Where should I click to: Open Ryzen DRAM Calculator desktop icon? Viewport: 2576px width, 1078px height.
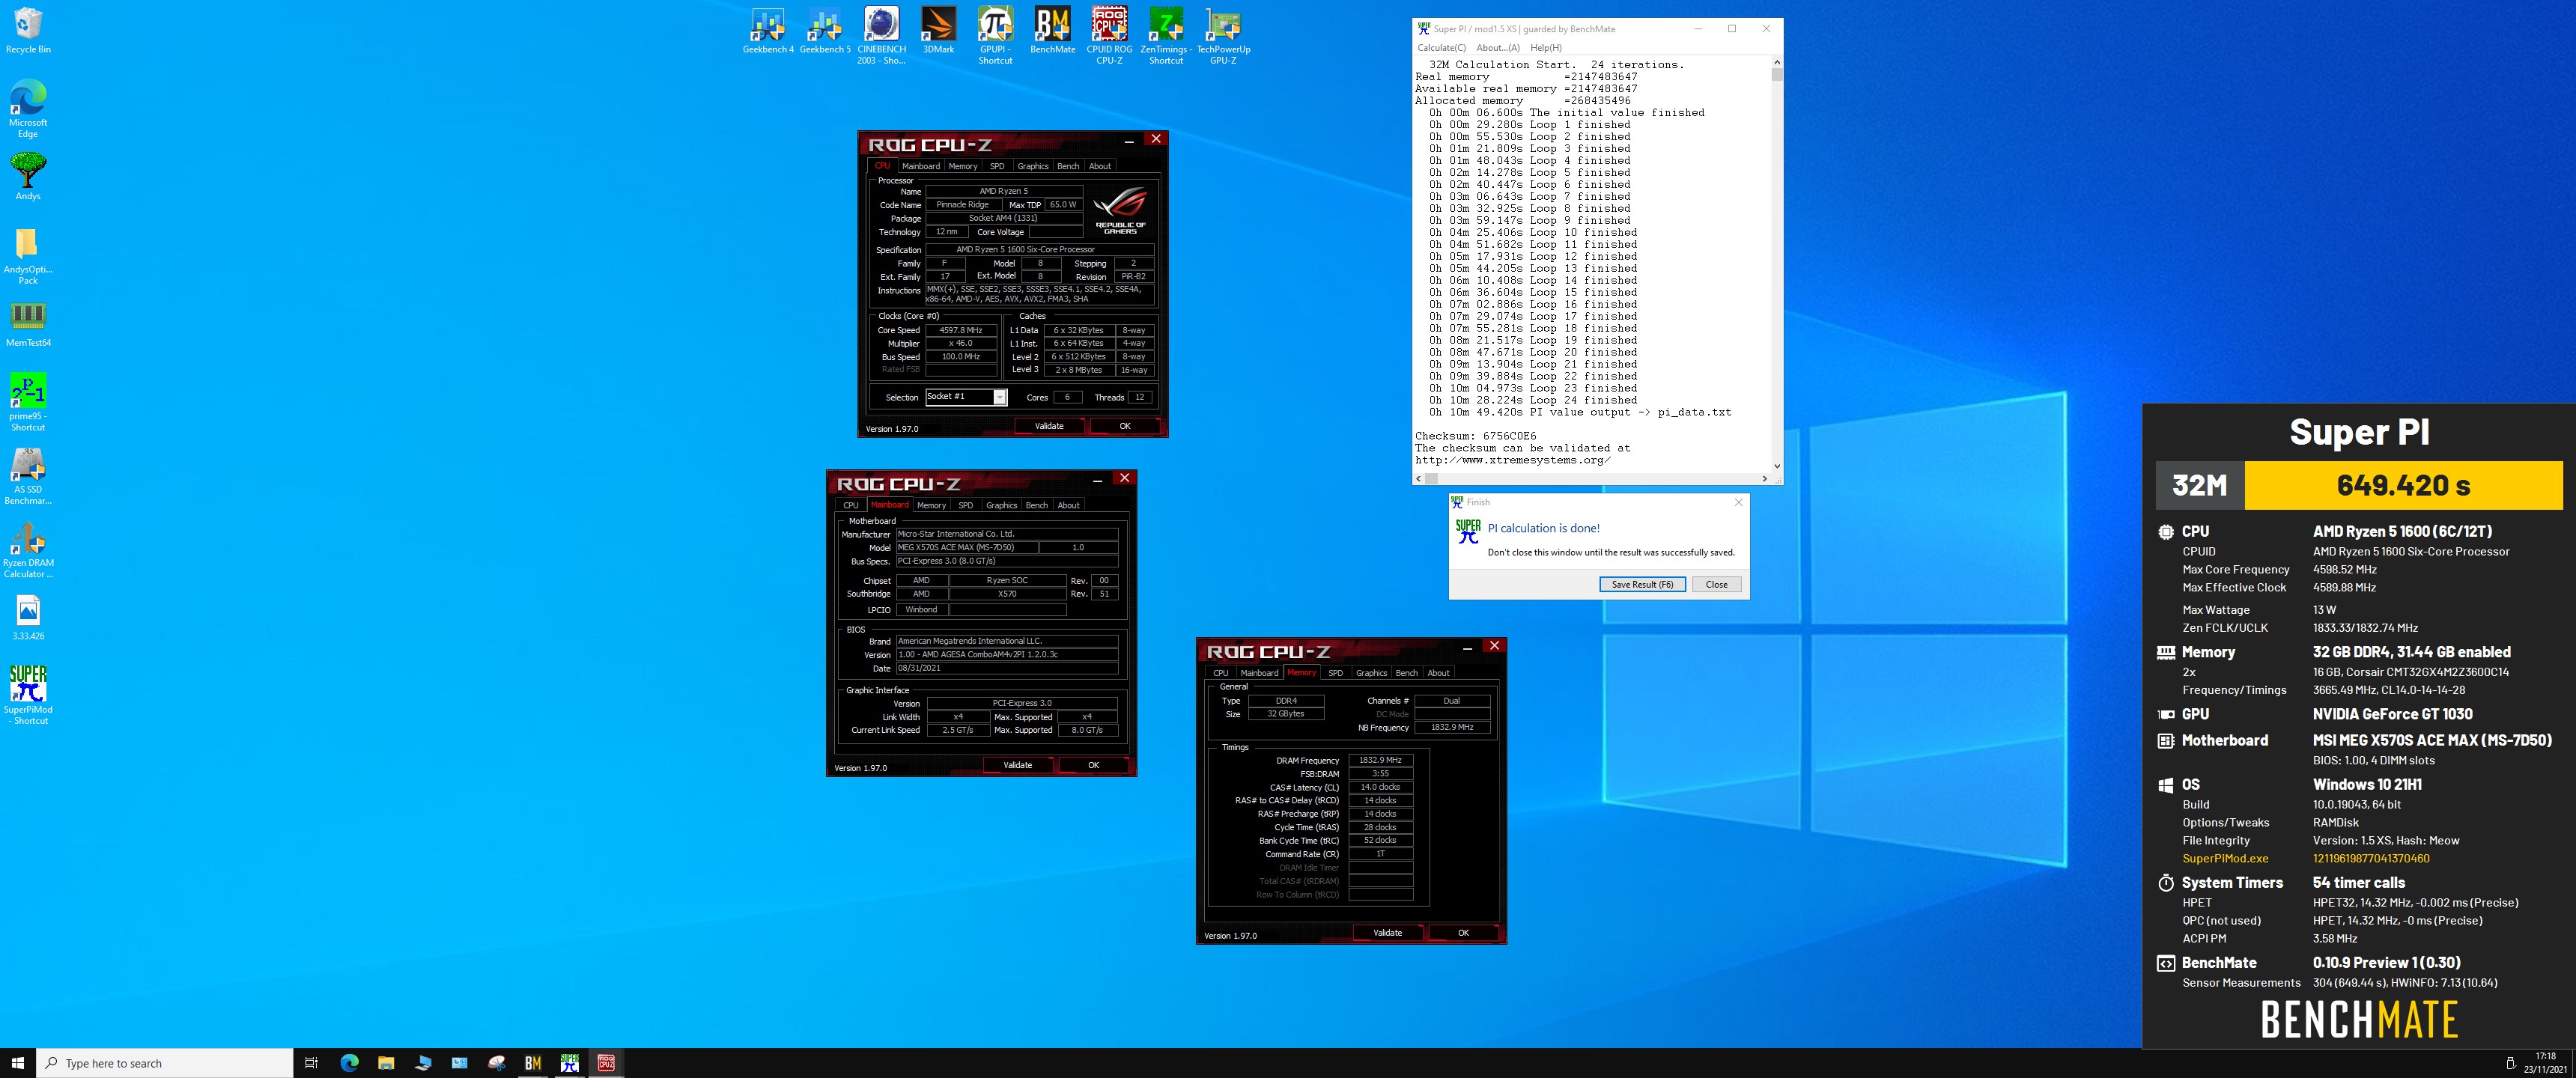pyautogui.click(x=28, y=549)
